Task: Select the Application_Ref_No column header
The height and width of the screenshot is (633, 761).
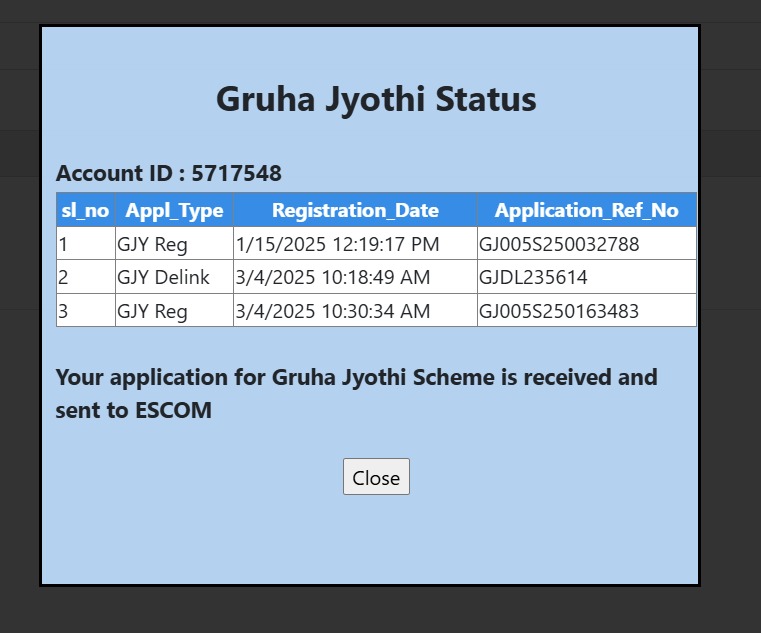Action: coord(586,210)
